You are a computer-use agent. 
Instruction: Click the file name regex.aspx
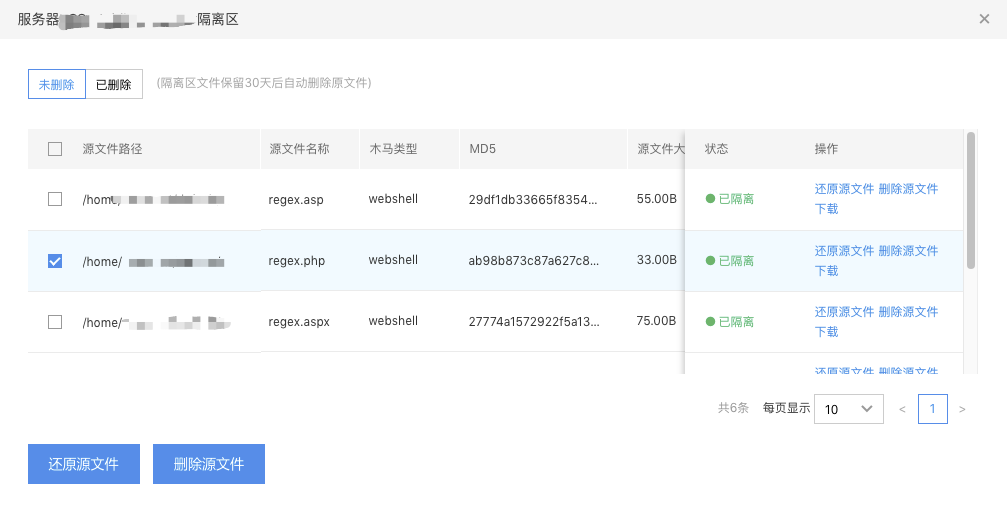[299, 322]
